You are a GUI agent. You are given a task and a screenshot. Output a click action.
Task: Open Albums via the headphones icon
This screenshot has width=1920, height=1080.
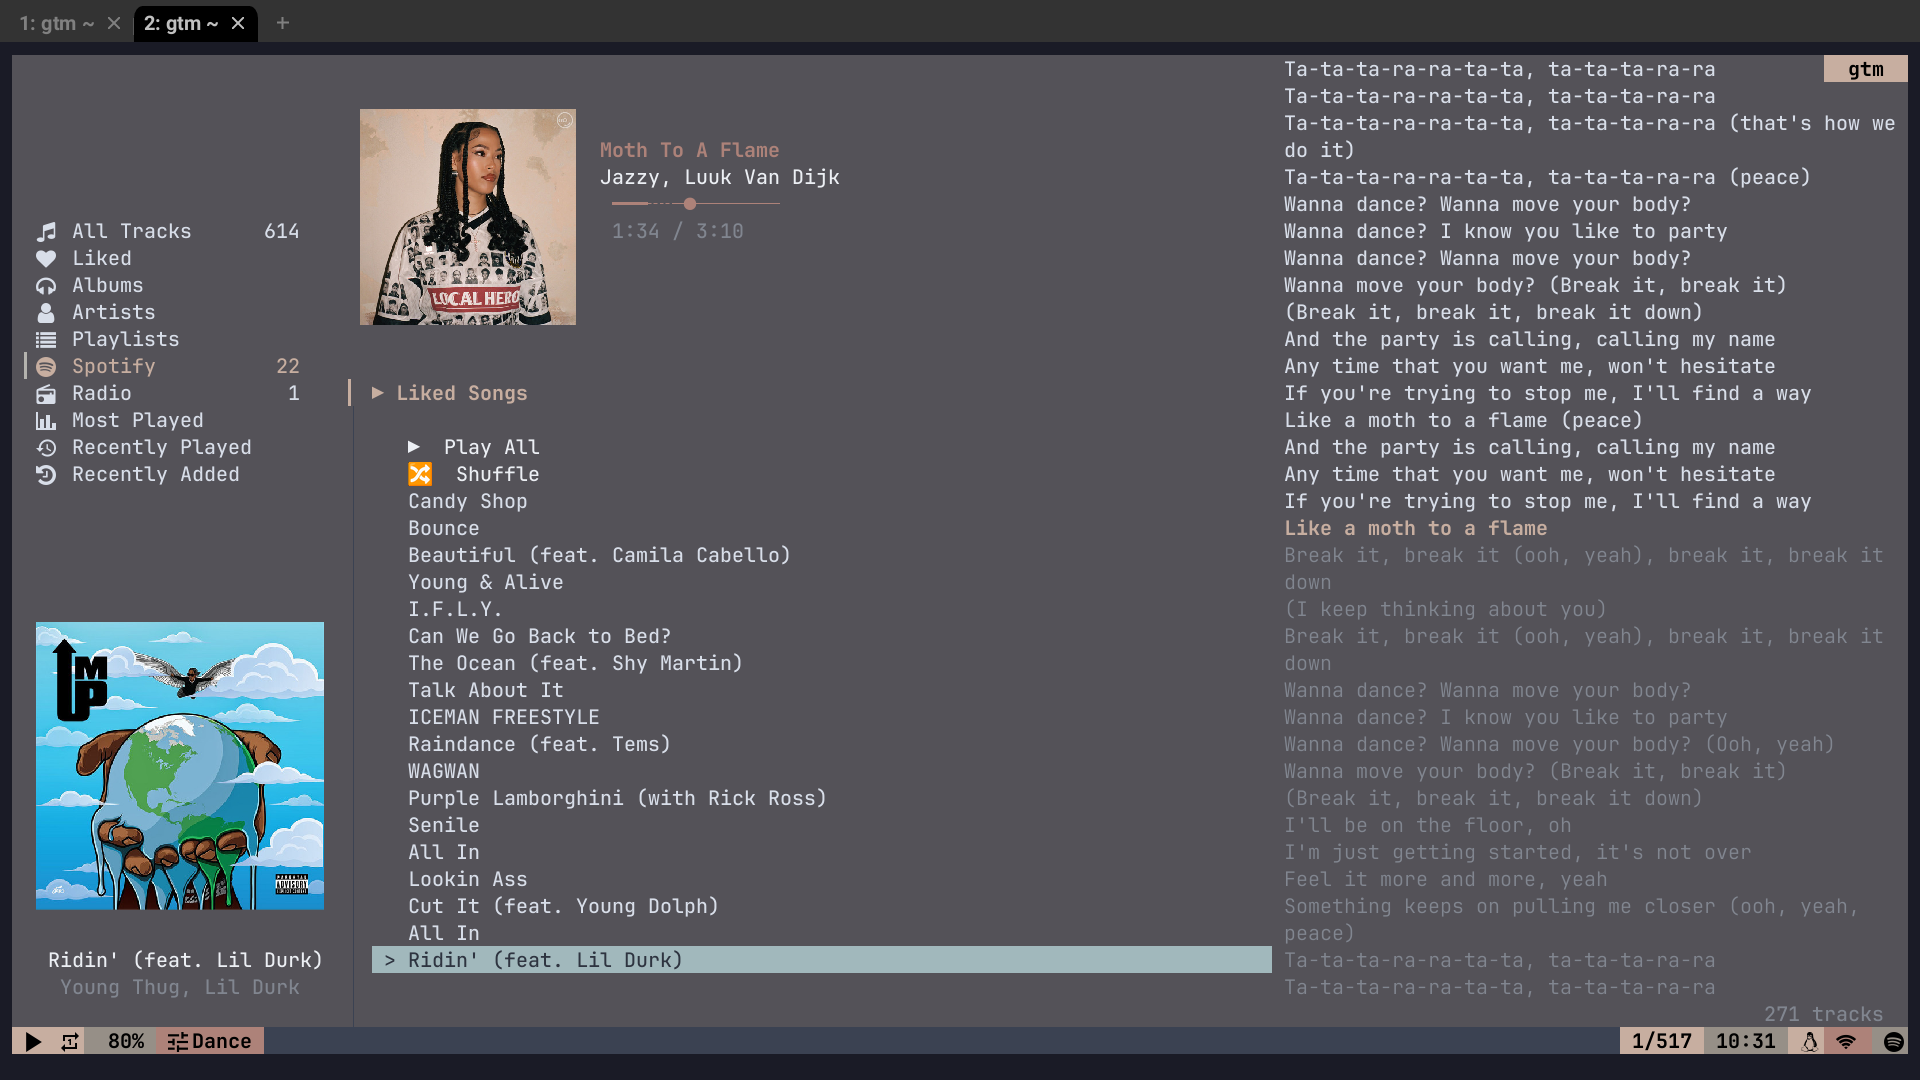coord(46,286)
